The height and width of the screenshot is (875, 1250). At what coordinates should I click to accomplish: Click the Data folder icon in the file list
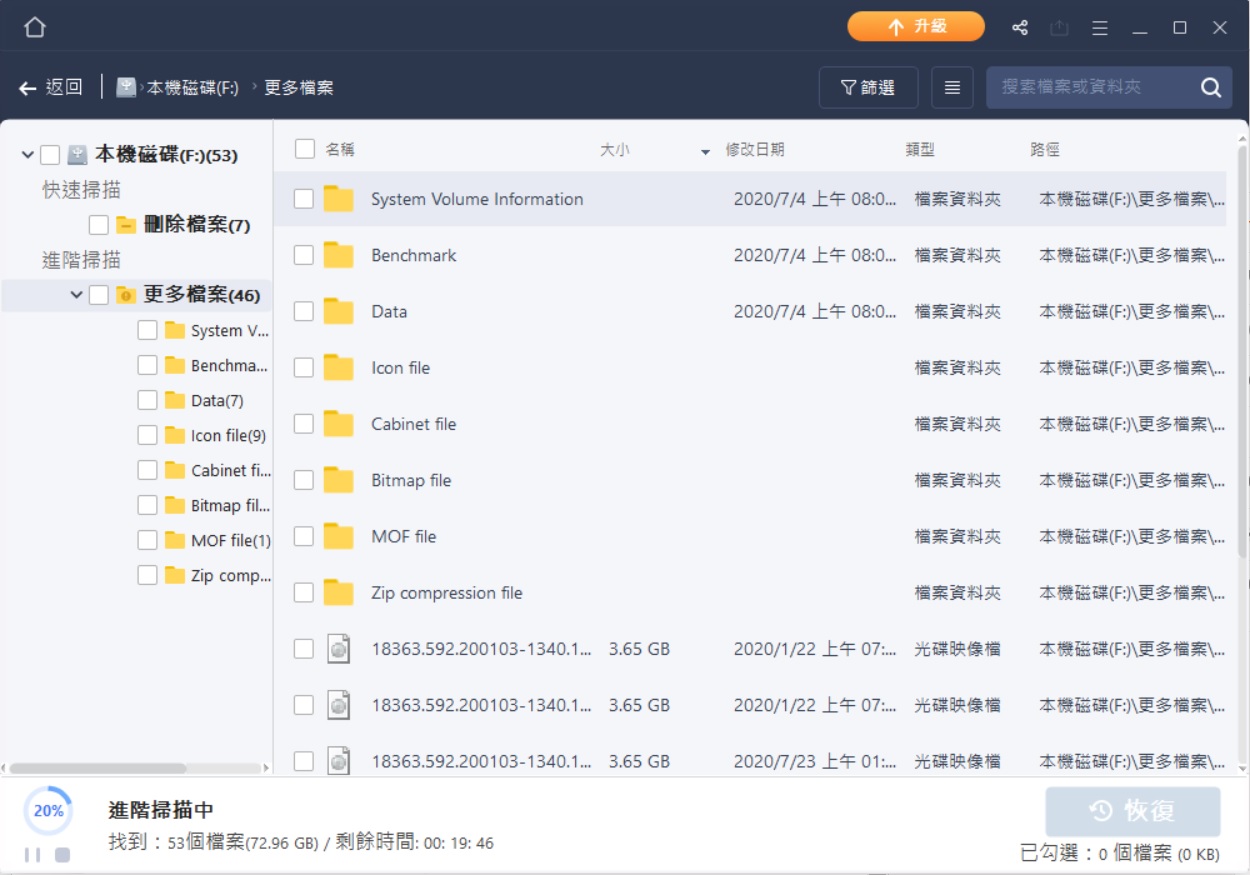pyautogui.click(x=339, y=311)
